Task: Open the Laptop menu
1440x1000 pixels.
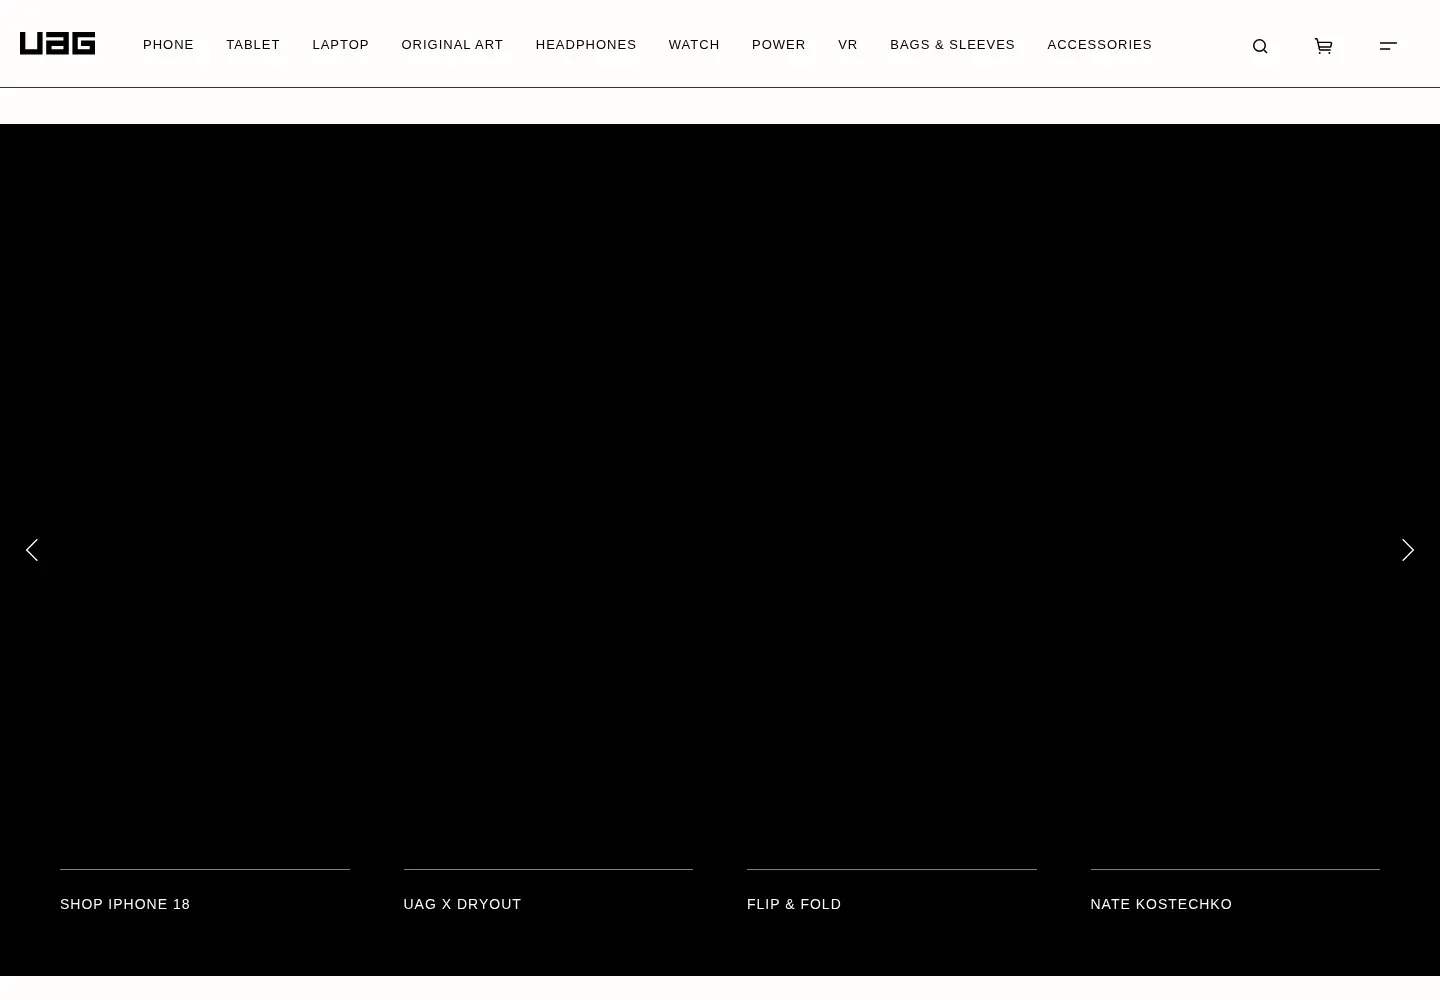Action: (x=341, y=45)
